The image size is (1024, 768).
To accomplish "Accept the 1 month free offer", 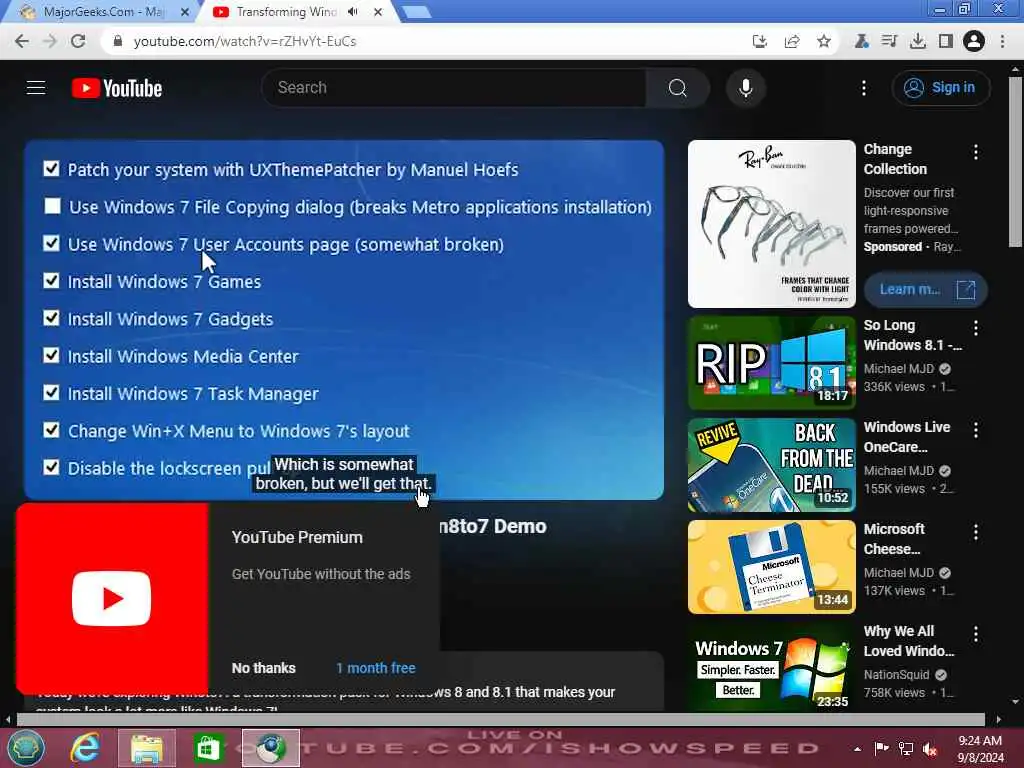I will [376, 668].
